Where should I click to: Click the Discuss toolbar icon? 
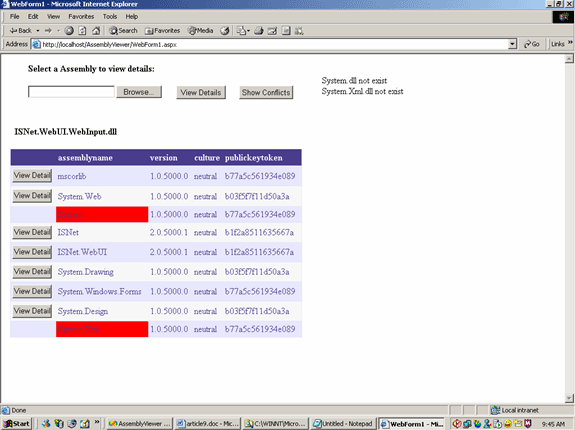pyautogui.click(x=286, y=31)
